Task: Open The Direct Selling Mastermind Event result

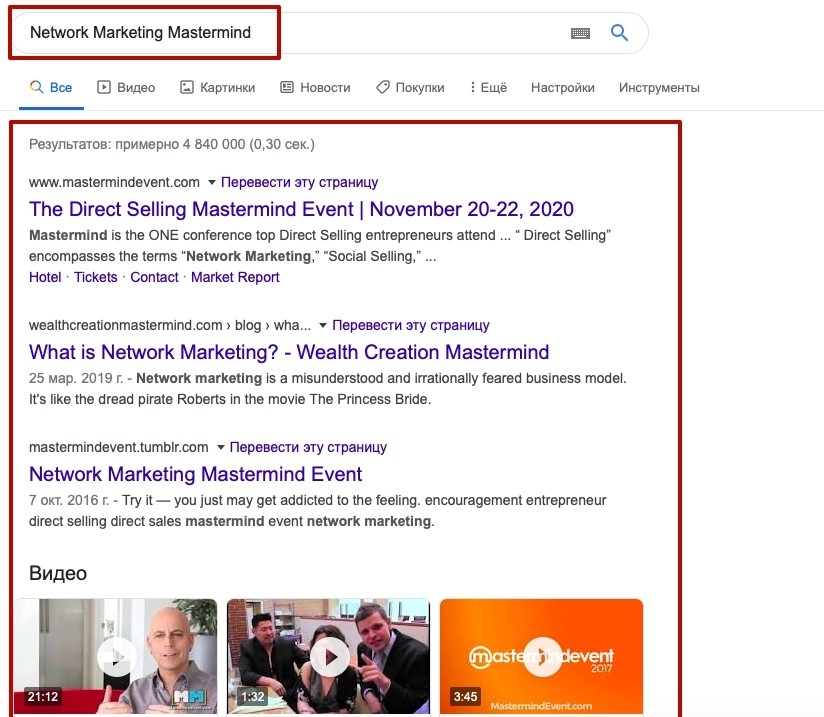Action: coord(301,209)
